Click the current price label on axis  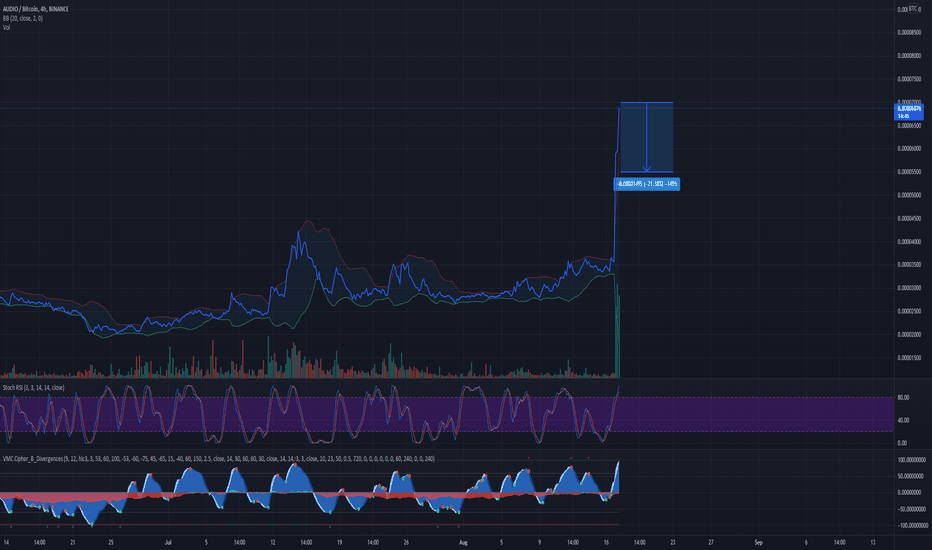click(908, 112)
